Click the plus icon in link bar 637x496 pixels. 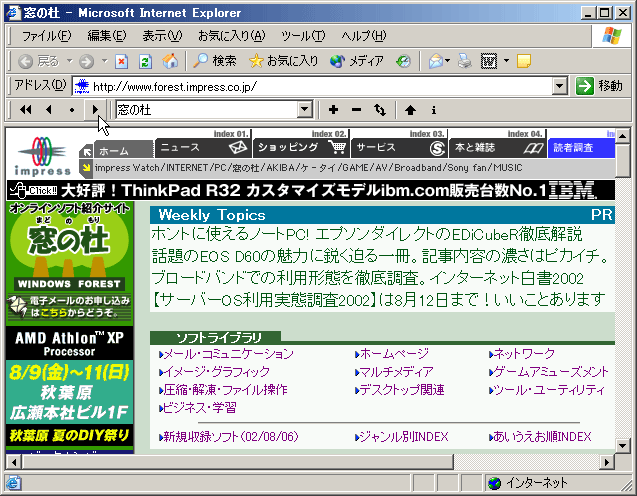333,110
